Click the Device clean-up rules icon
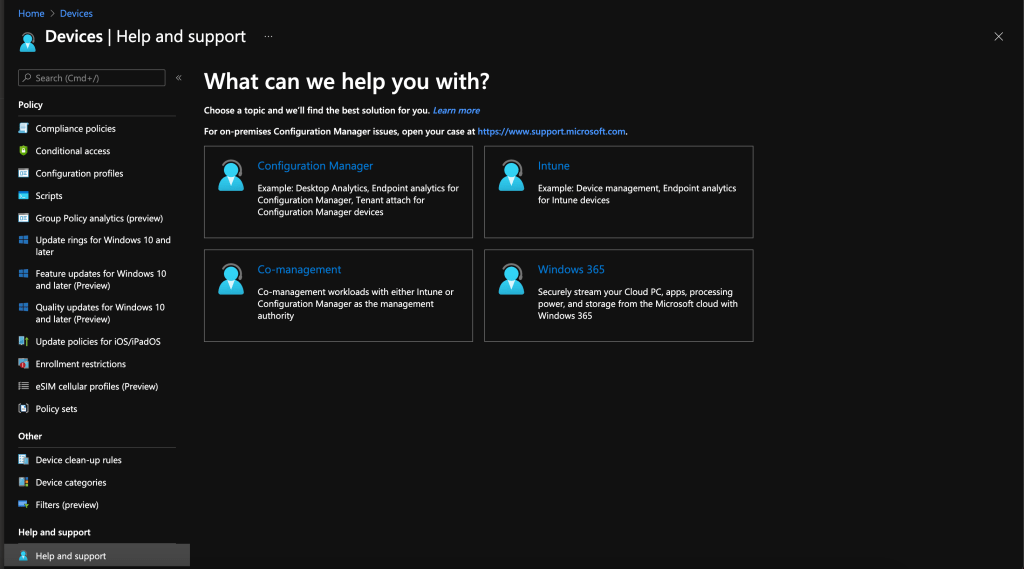Image resolution: width=1024 pixels, height=569 pixels. (x=23, y=460)
